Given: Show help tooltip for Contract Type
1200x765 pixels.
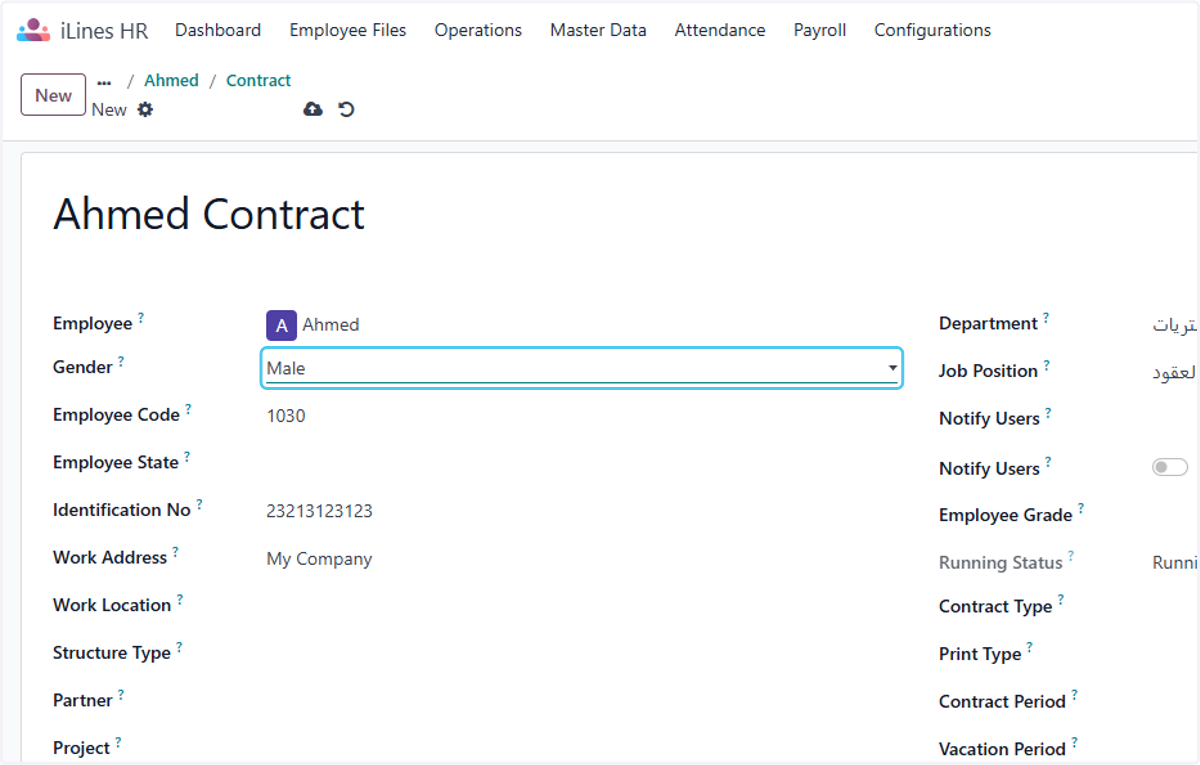Looking at the screenshot, I should pyautogui.click(x=1061, y=600).
